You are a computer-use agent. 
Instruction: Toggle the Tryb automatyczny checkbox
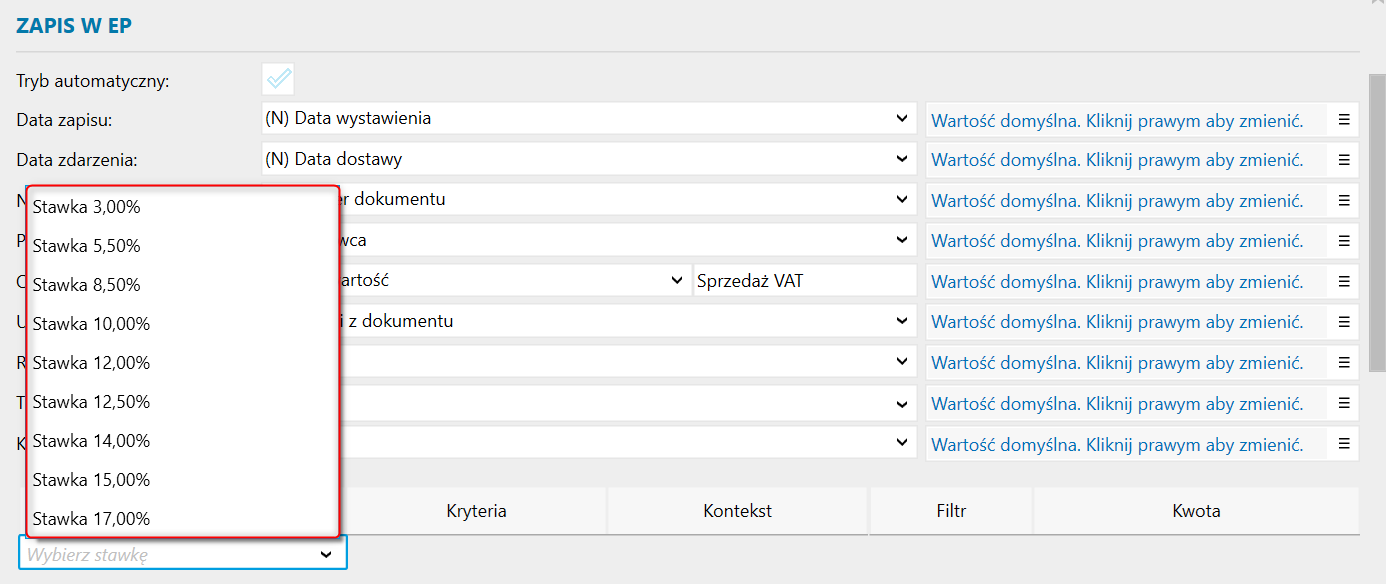click(x=278, y=79)
